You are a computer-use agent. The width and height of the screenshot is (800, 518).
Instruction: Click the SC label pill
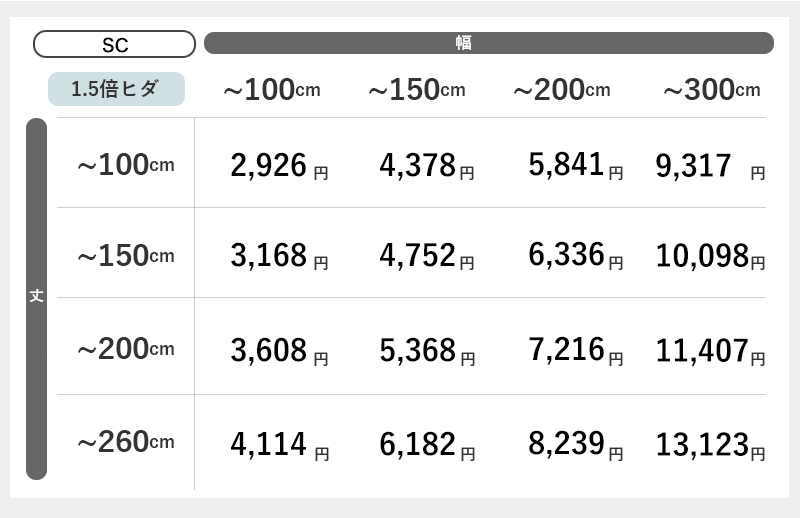click(114, 44)
